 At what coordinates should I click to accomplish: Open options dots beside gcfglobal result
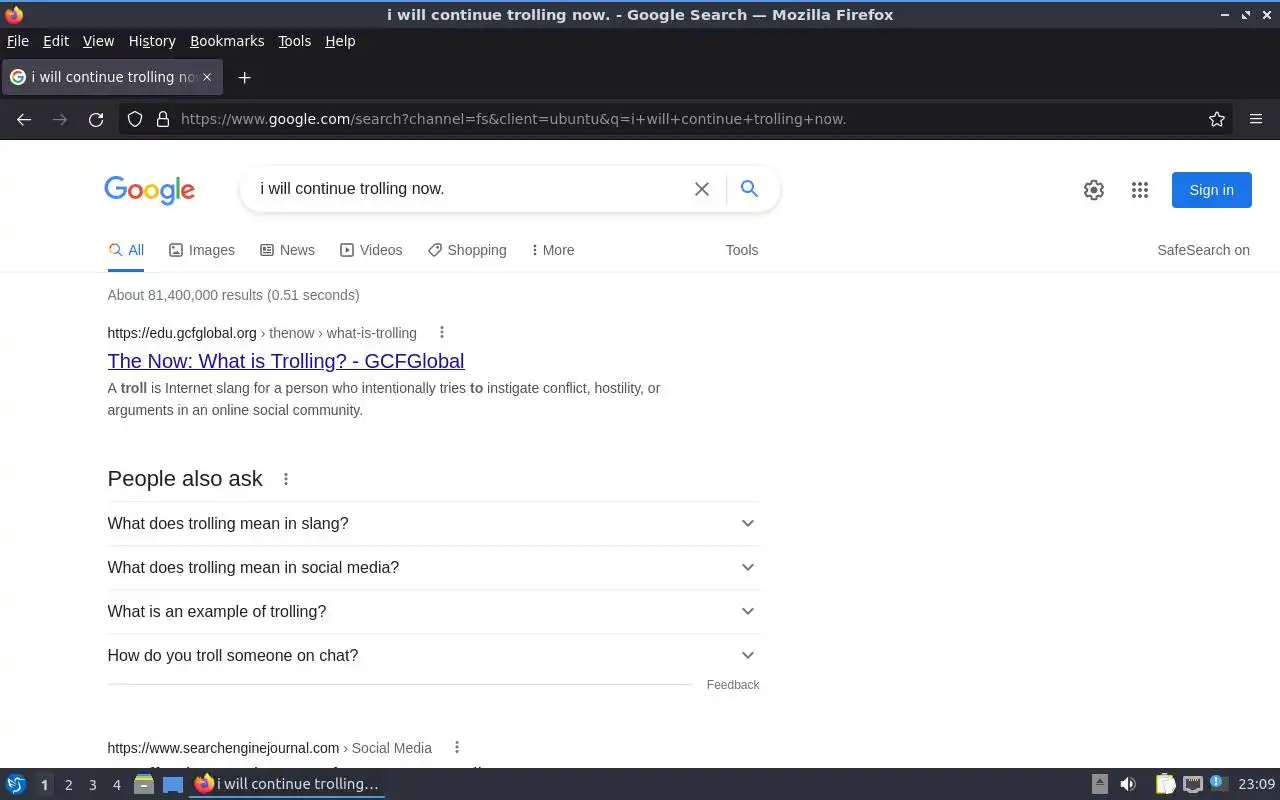(441, 333)
